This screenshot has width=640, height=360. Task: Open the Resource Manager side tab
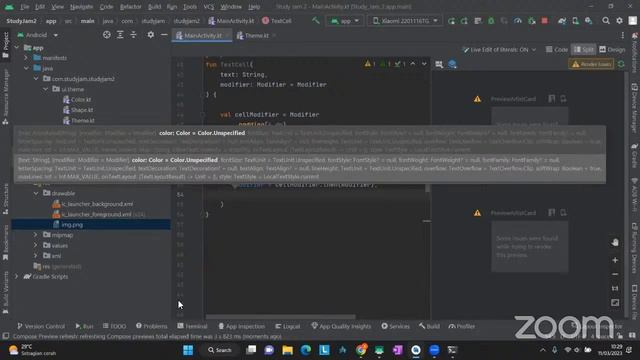tap(6, 96)
